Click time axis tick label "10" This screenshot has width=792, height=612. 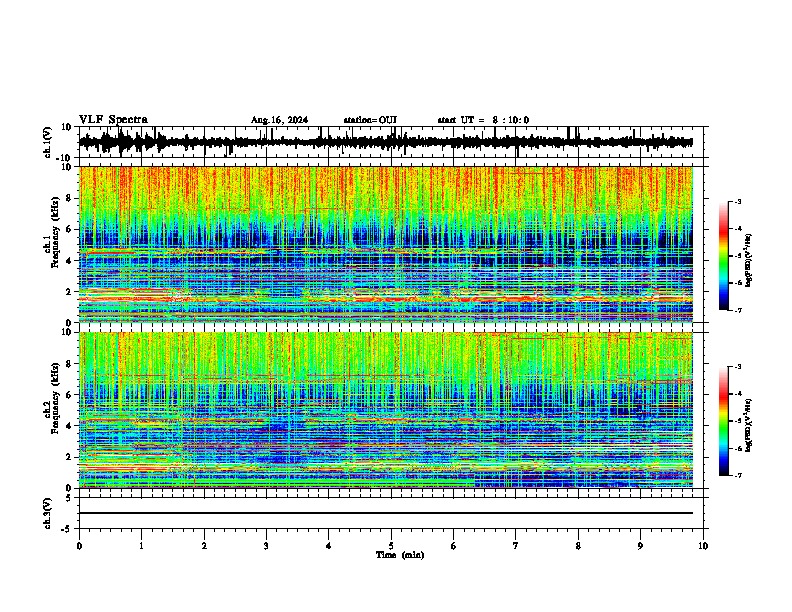pyautogui.click(x=703, y=546)
